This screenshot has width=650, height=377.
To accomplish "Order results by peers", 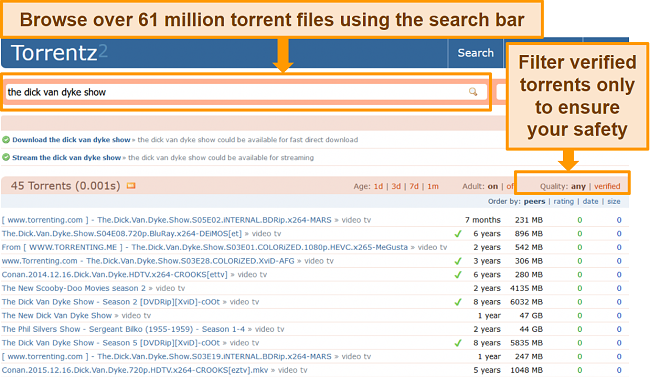I will (534, 202).
